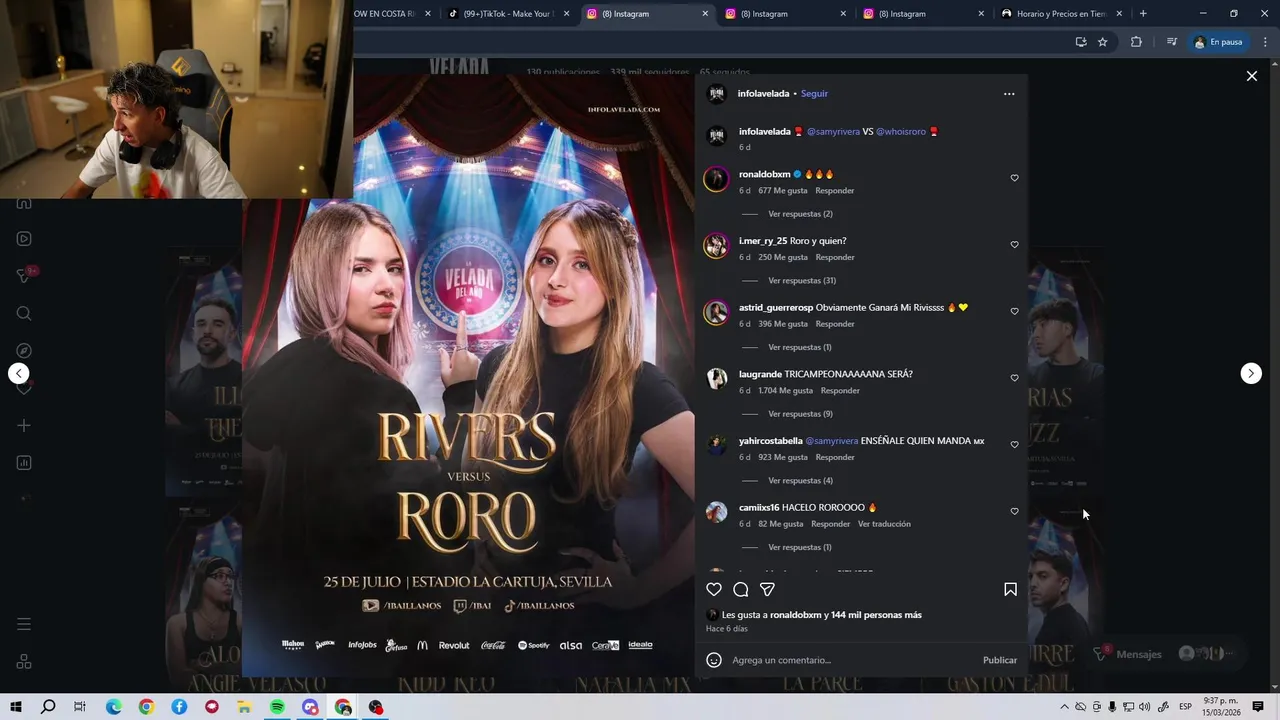1280x720 pixels.
Task: Like i.mer_ry_25's comment
Action: pos(1014,245)
